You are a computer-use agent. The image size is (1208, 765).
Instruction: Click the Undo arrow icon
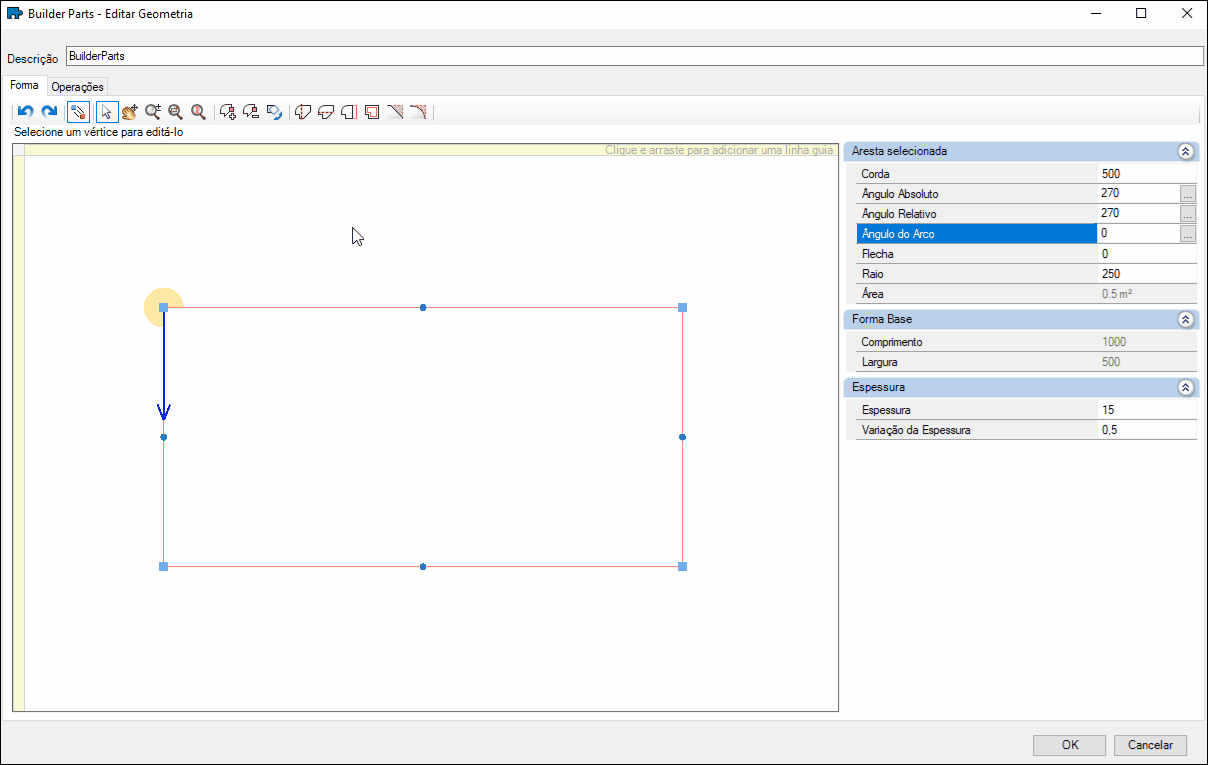tap(26, 112)
